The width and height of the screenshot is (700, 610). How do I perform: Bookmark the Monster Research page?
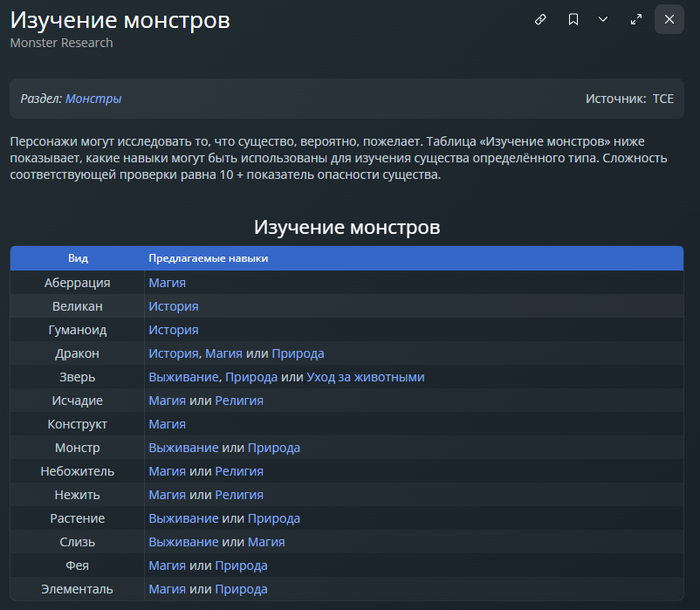(573, 19)
